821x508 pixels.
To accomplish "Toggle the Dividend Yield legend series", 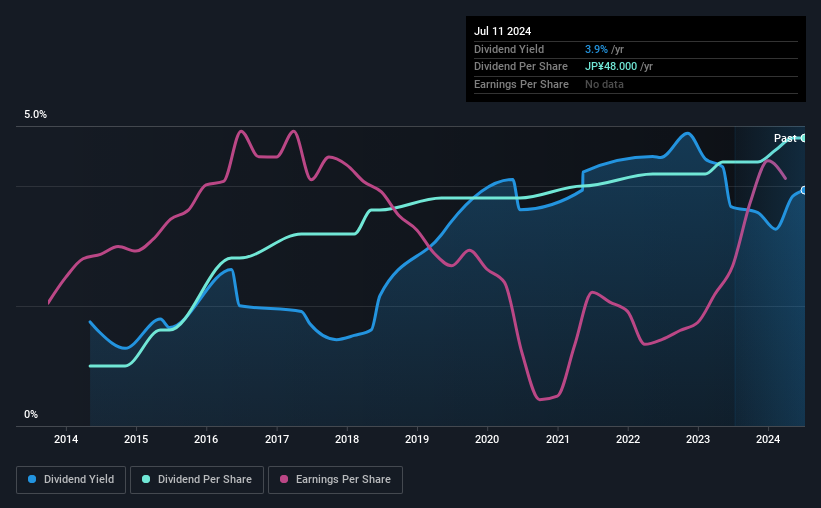I will [71, 479].
